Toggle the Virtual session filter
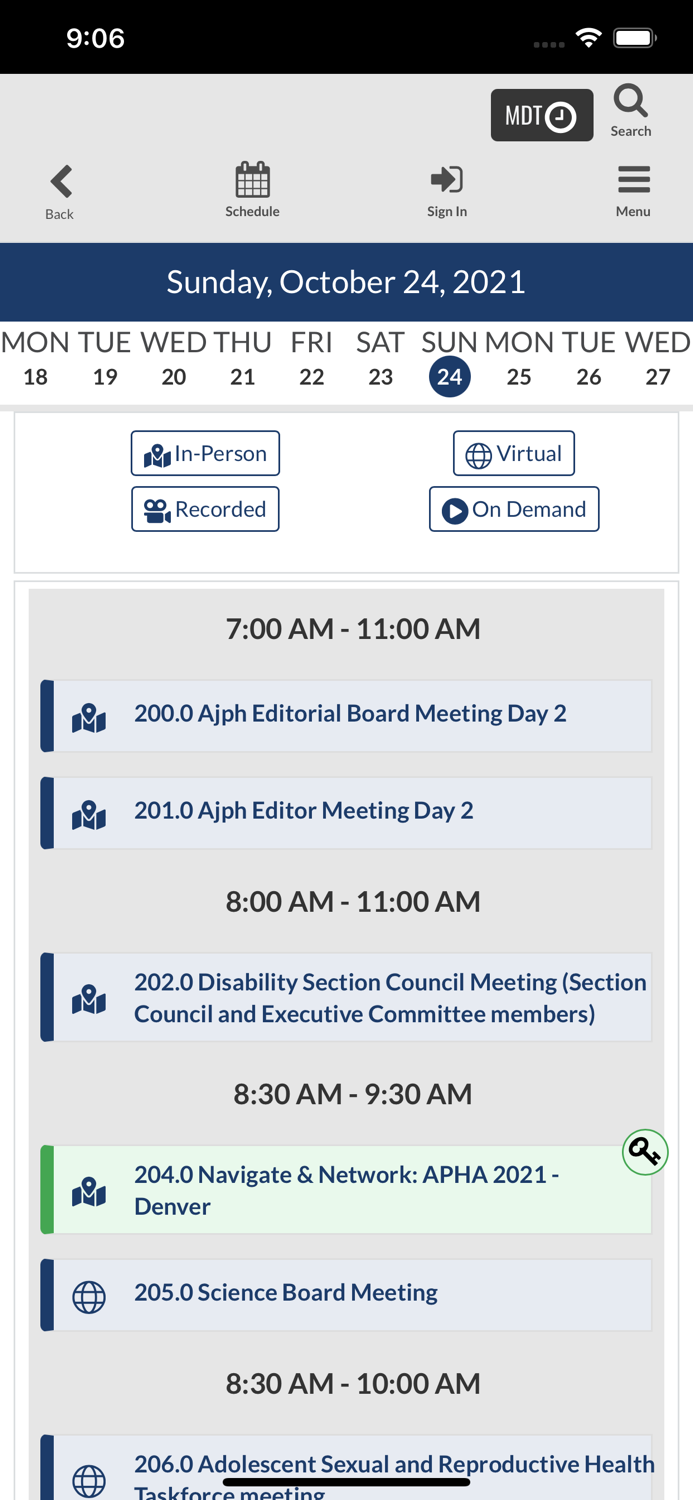 514,453
